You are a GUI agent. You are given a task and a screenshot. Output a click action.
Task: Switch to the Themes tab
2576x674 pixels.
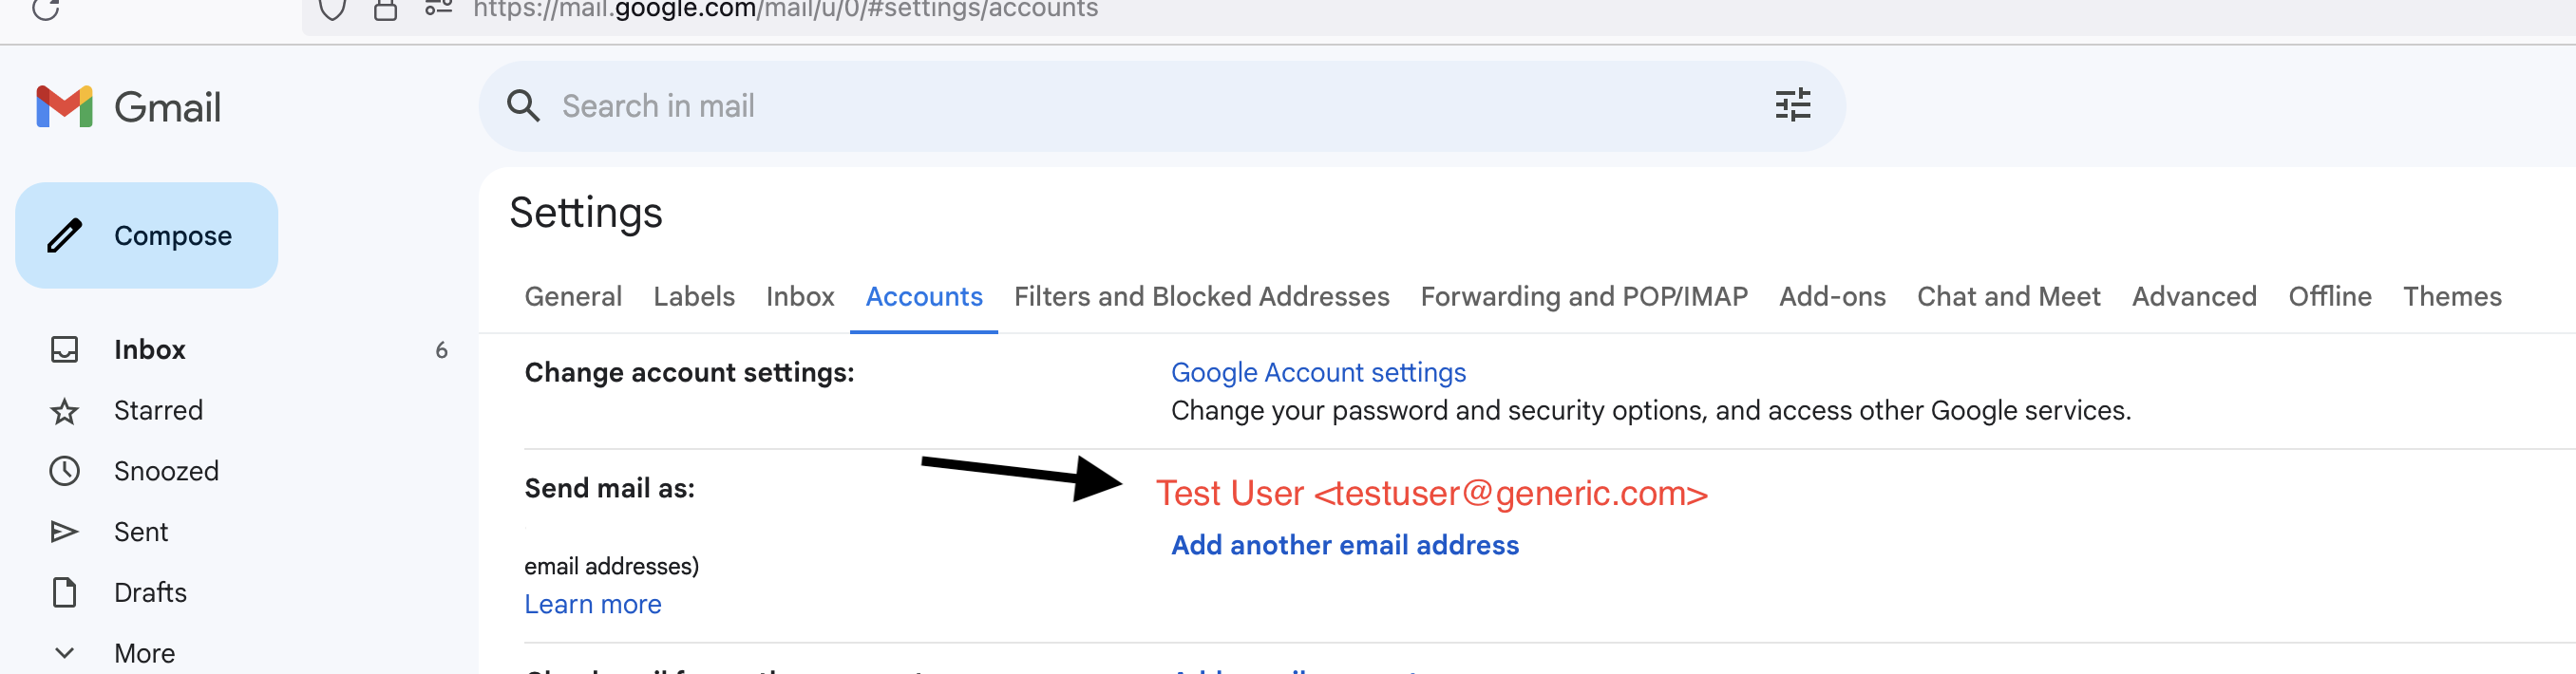[x=2451, y=297]
